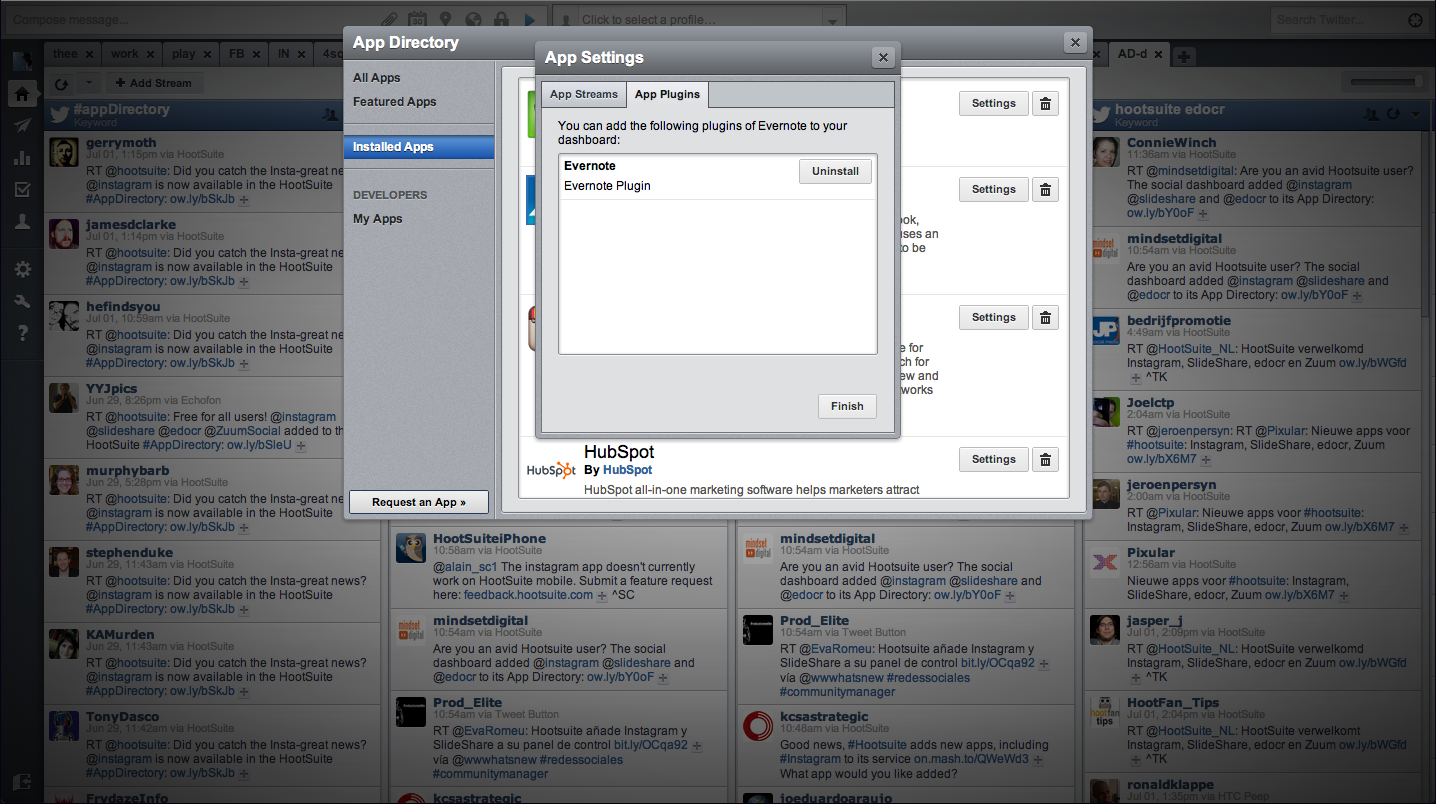The width and height of the screenshot is (1436, 804).
Task: Switch to the App Streams tab
Action: tap(584, 94)
